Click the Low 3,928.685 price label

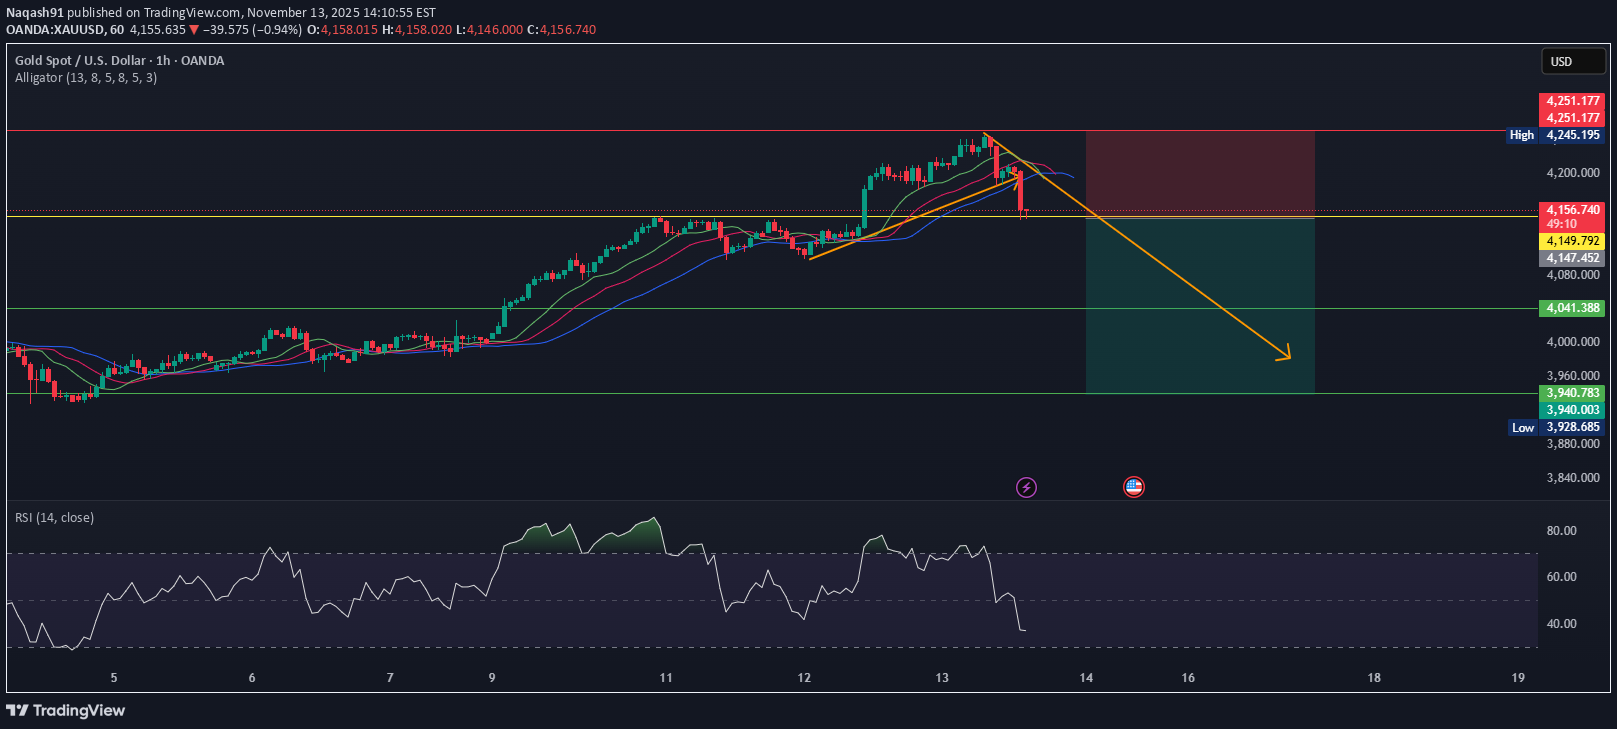(x=1556, y=427)
